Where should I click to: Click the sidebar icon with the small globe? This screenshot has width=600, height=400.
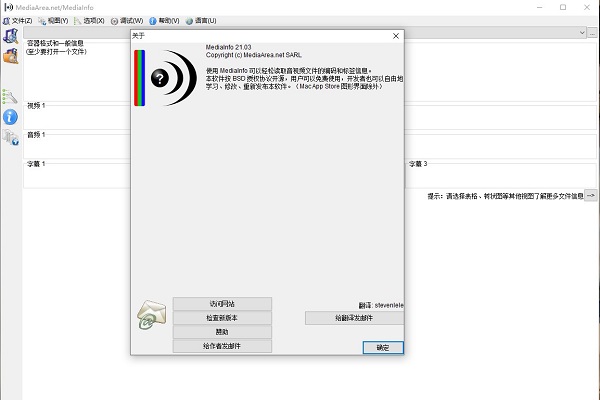(x=10, y=137)
